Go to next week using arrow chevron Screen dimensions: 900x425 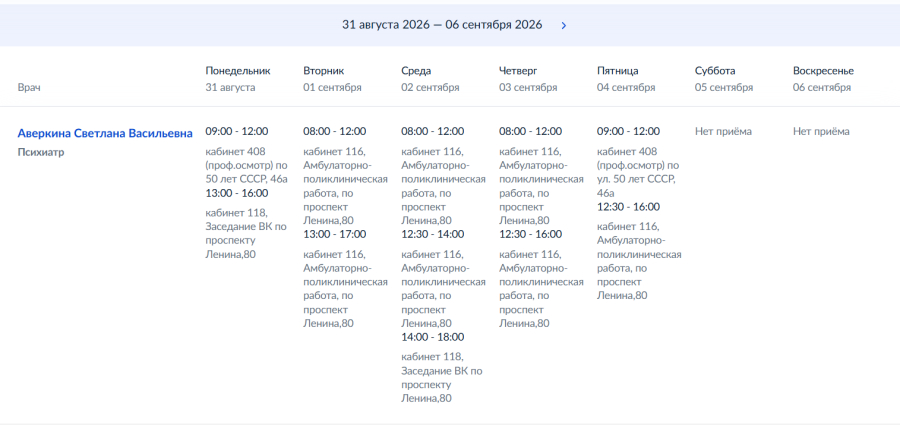pos(564,25)
